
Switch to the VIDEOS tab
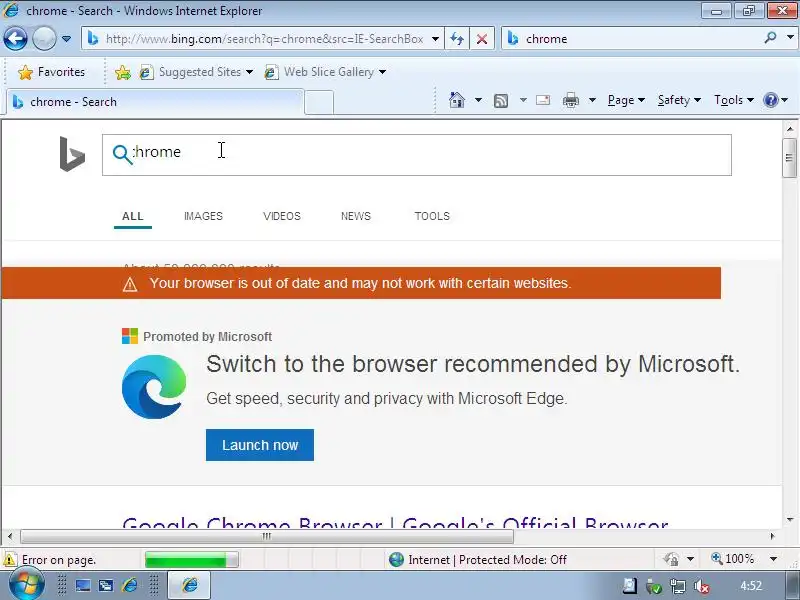point(282,216)
